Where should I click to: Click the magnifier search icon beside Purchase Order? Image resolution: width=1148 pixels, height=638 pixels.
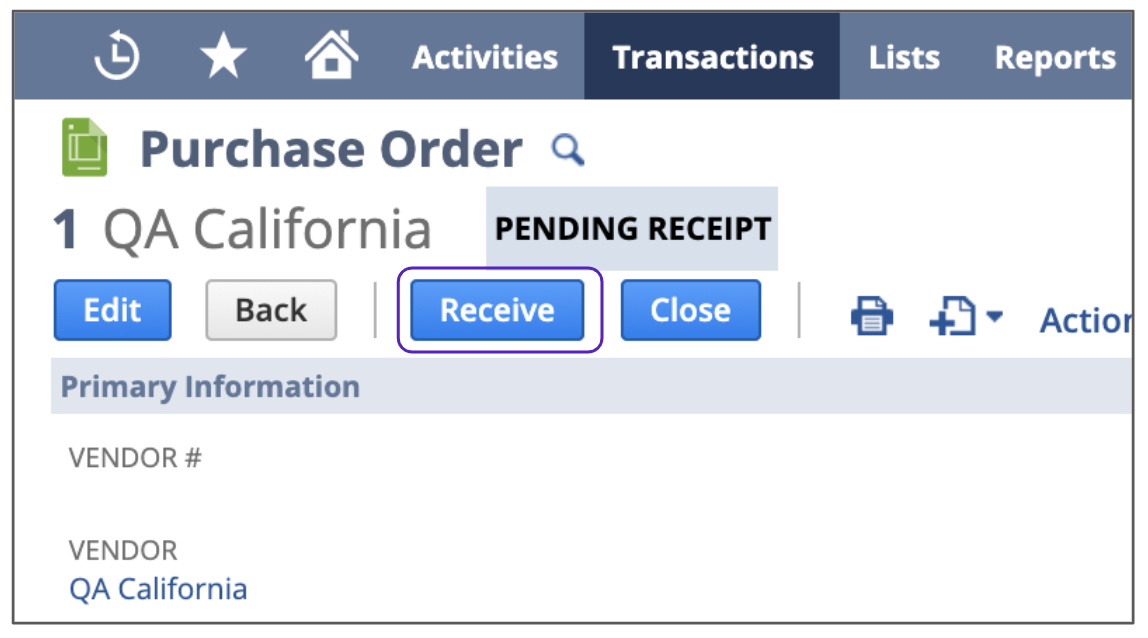pos(568,150)
